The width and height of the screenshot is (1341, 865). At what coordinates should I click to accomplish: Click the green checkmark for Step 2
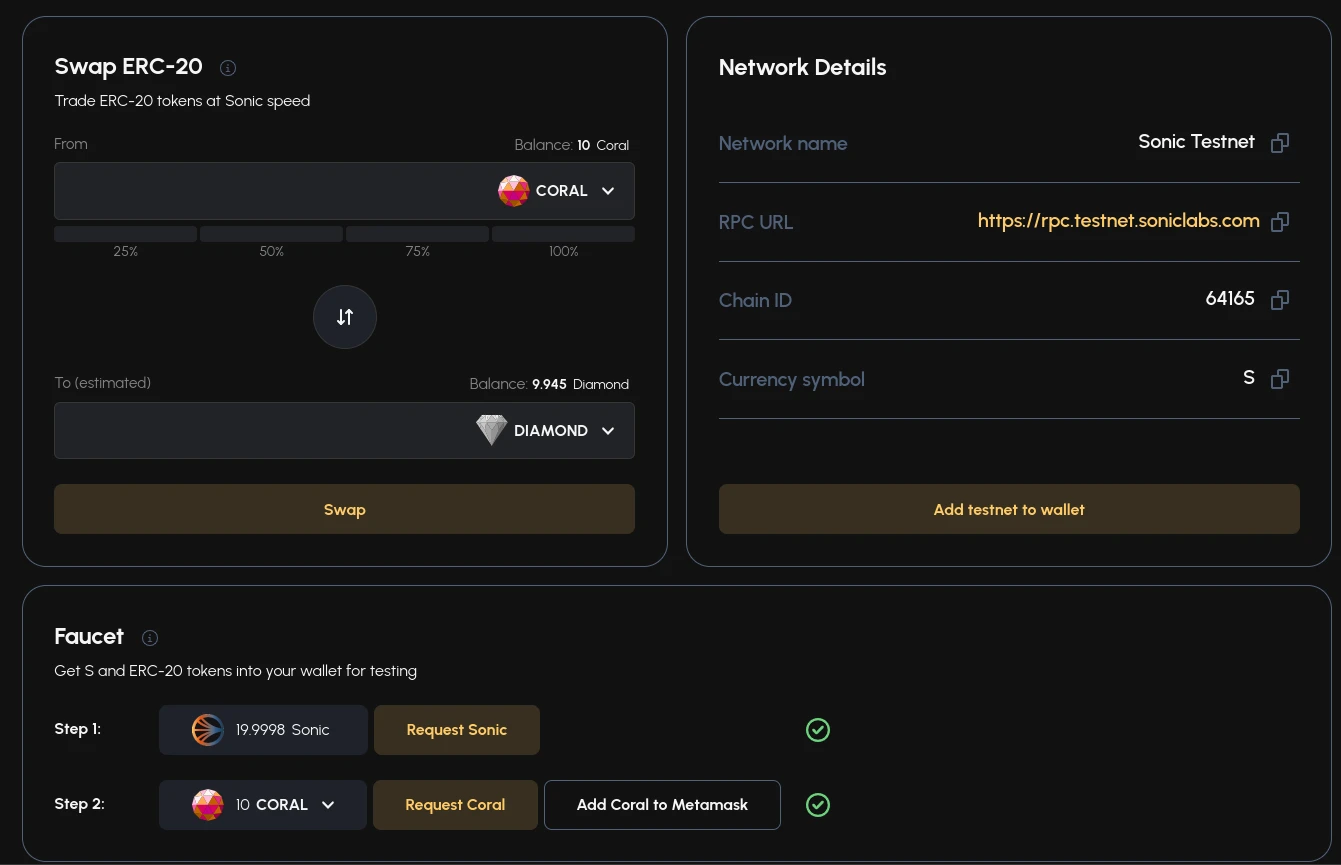818,805
